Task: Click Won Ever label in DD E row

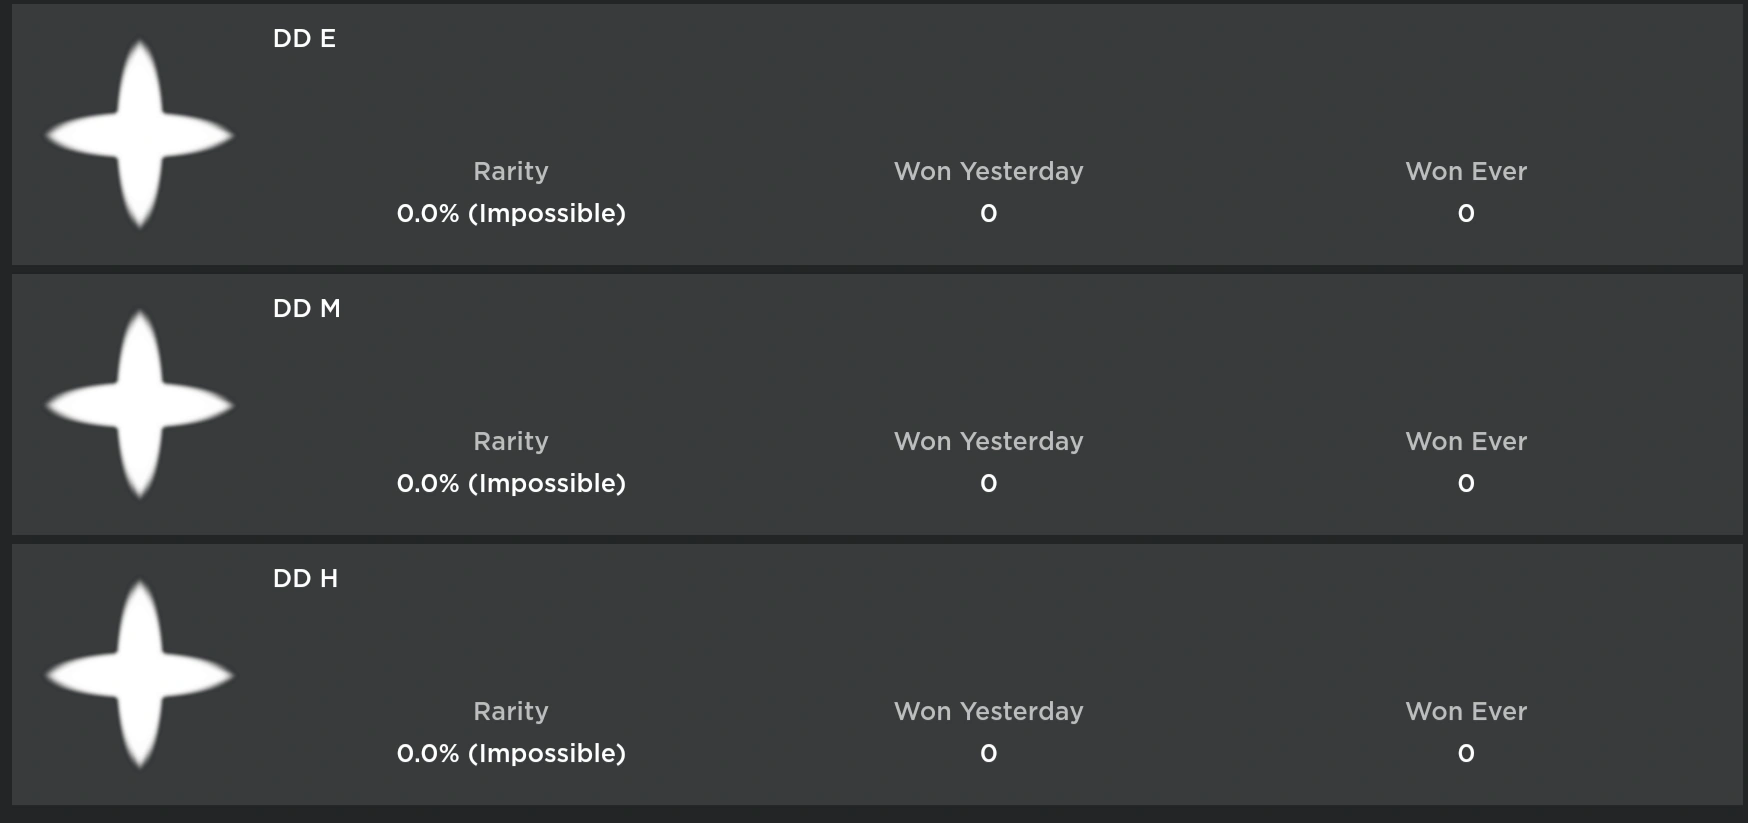Action: (1466, 171)
